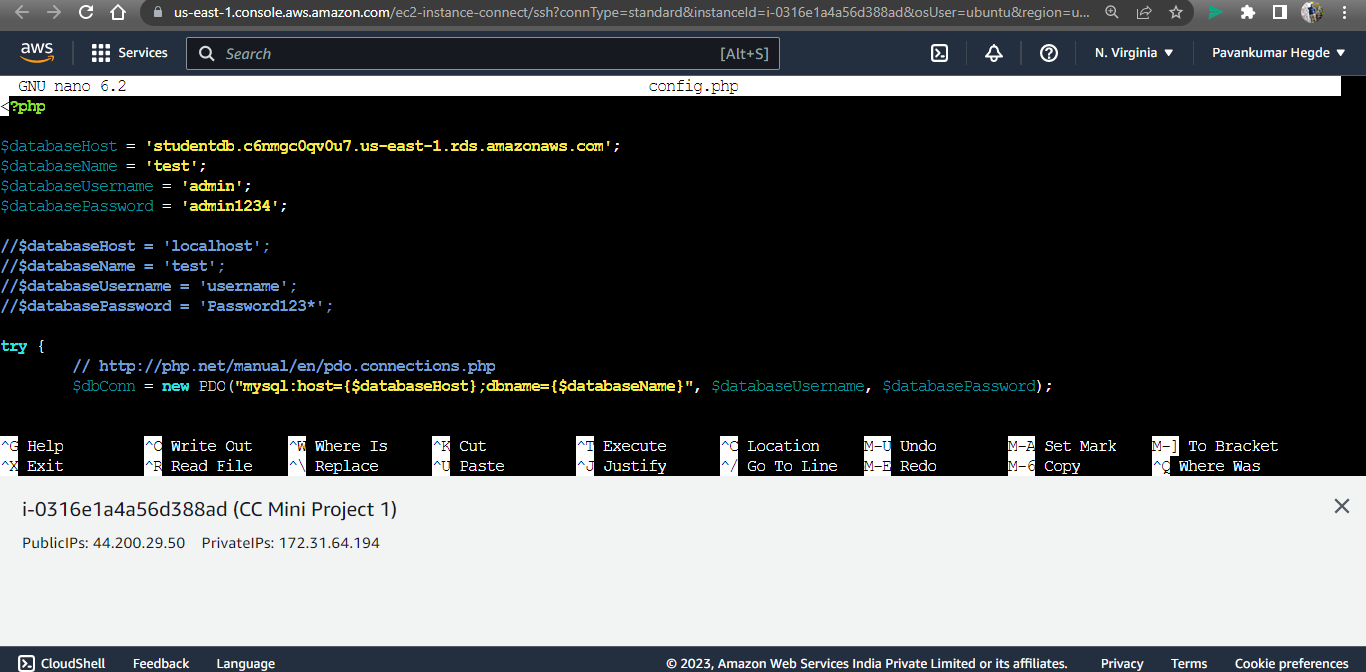Click the 'admin1234' password value
Viewport: 1366px width, 672px height.
point(230,206)
